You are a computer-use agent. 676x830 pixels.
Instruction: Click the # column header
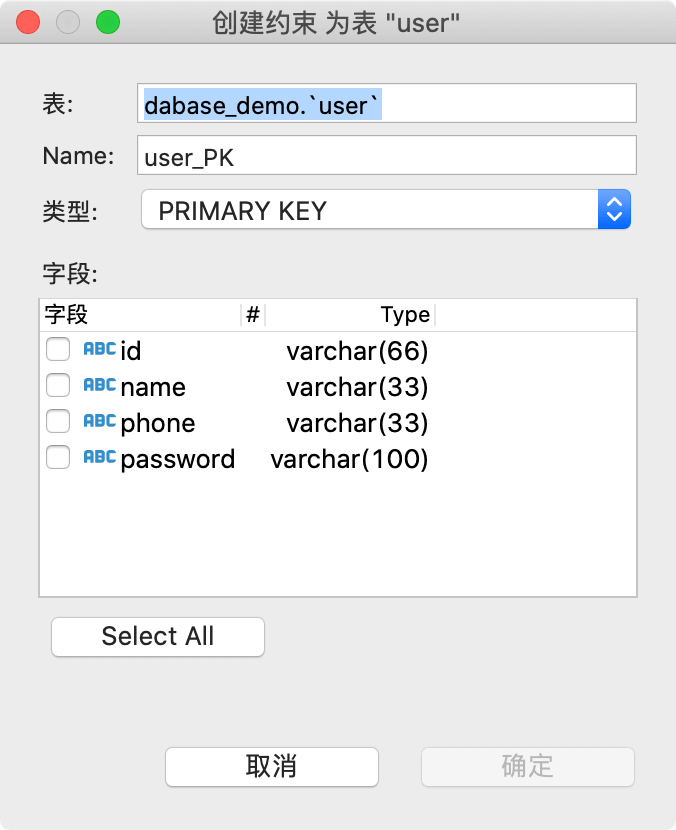tap(253, 315)
